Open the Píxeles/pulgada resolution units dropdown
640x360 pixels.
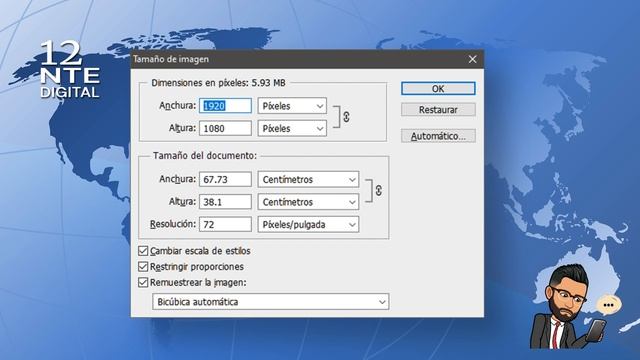[308, 224]
